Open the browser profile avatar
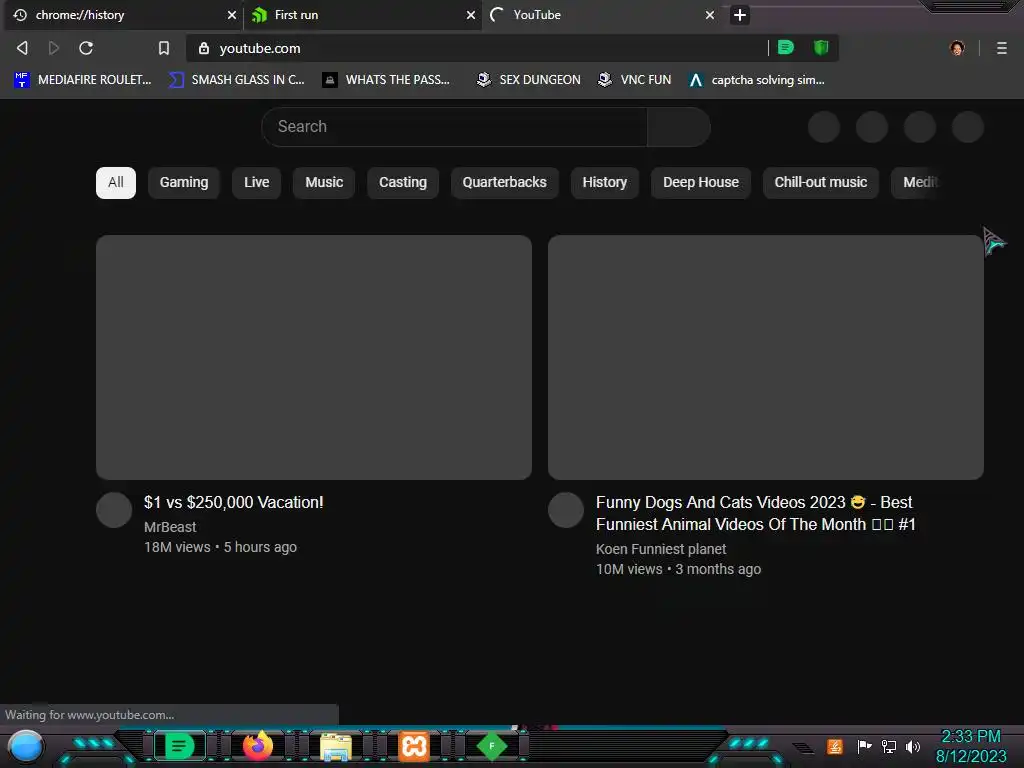 (957, 48)
